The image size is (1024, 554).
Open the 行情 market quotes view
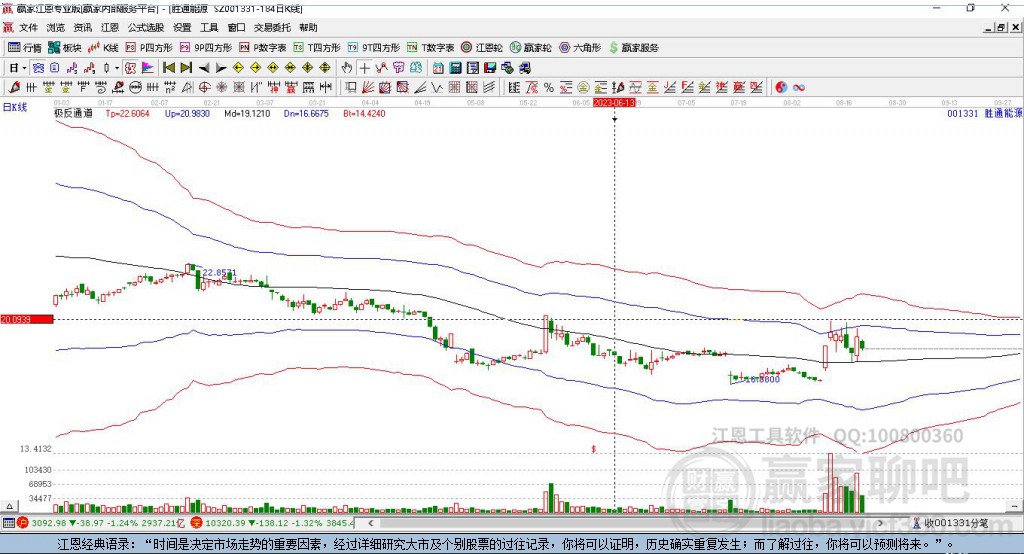tap(25, 48)
